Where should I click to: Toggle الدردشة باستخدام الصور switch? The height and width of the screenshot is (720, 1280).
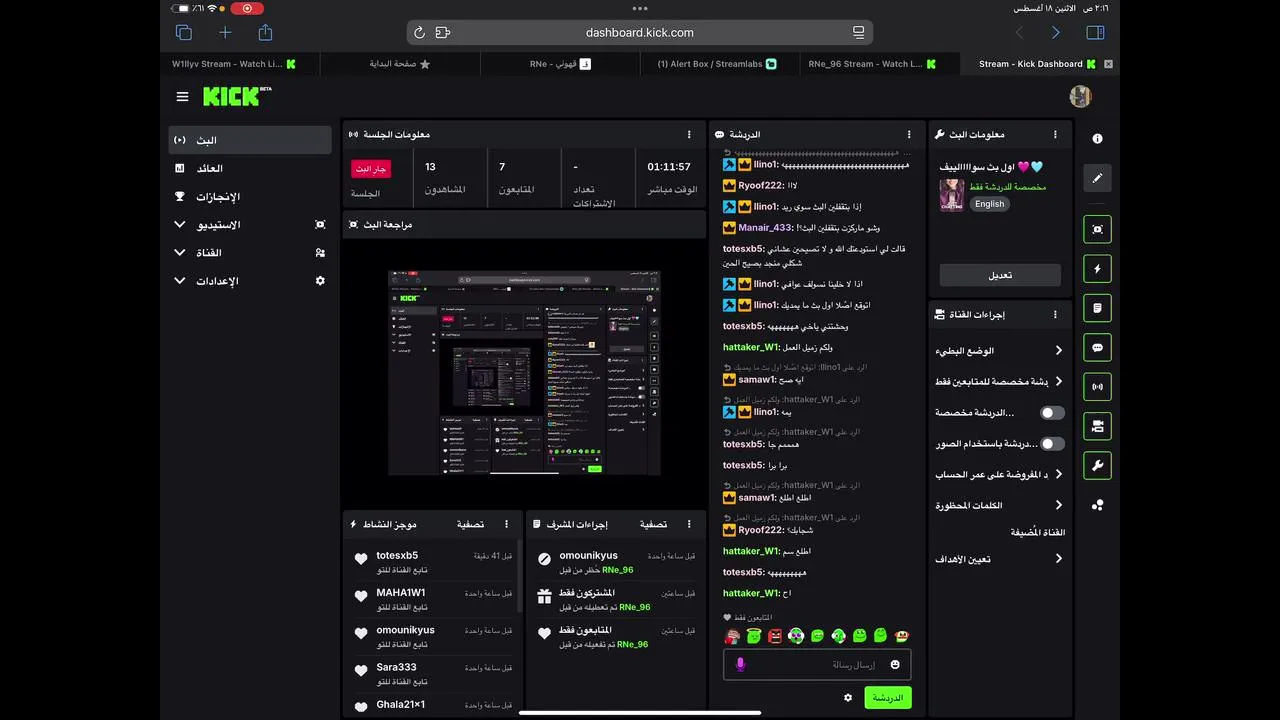1052,443
